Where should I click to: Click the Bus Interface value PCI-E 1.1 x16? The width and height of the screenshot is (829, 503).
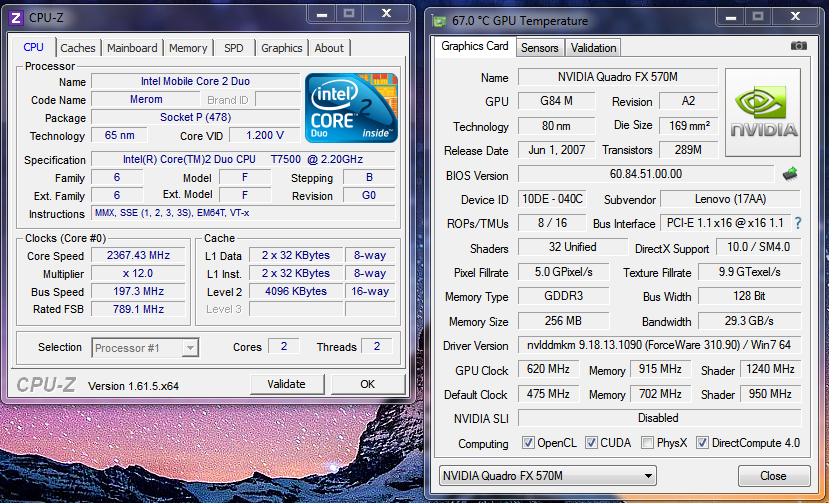point(725,223)
